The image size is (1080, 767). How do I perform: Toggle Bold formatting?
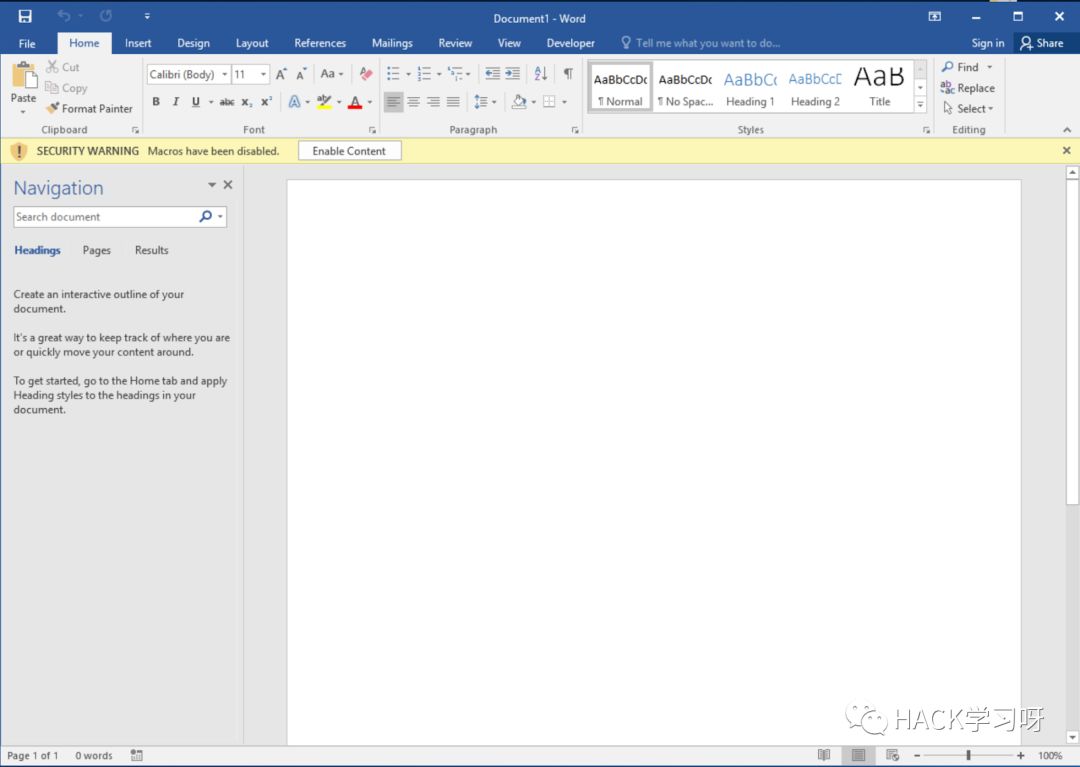tap(156, 102)
